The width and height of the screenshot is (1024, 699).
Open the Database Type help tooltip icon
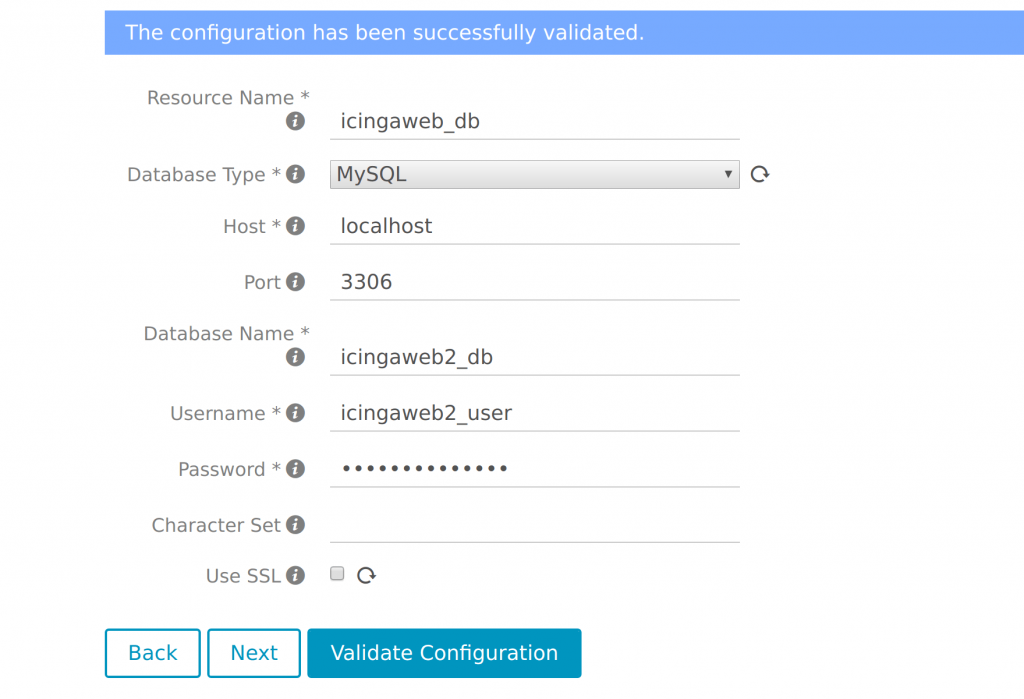coord(295,174)
